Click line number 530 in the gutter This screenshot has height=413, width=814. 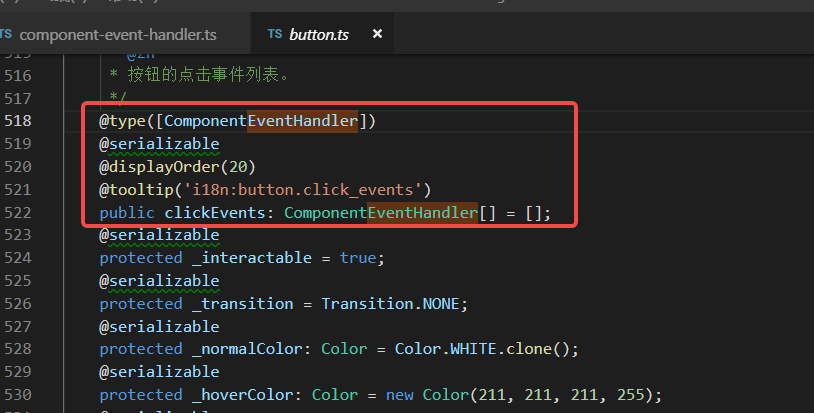tap(18, 395)
